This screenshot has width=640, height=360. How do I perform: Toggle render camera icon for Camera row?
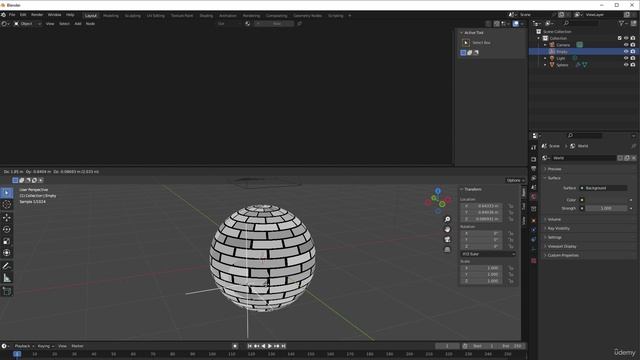pos(633,45)
